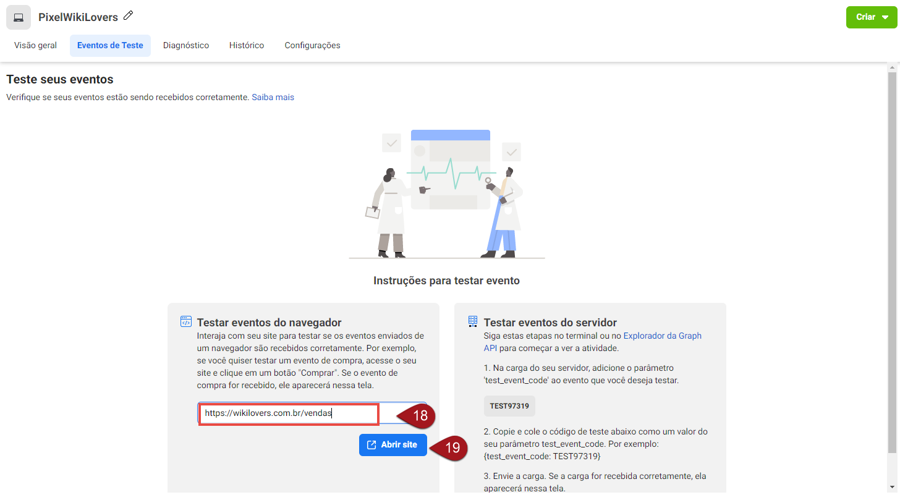Select the Eventos de Teste tab

(110, 45)
